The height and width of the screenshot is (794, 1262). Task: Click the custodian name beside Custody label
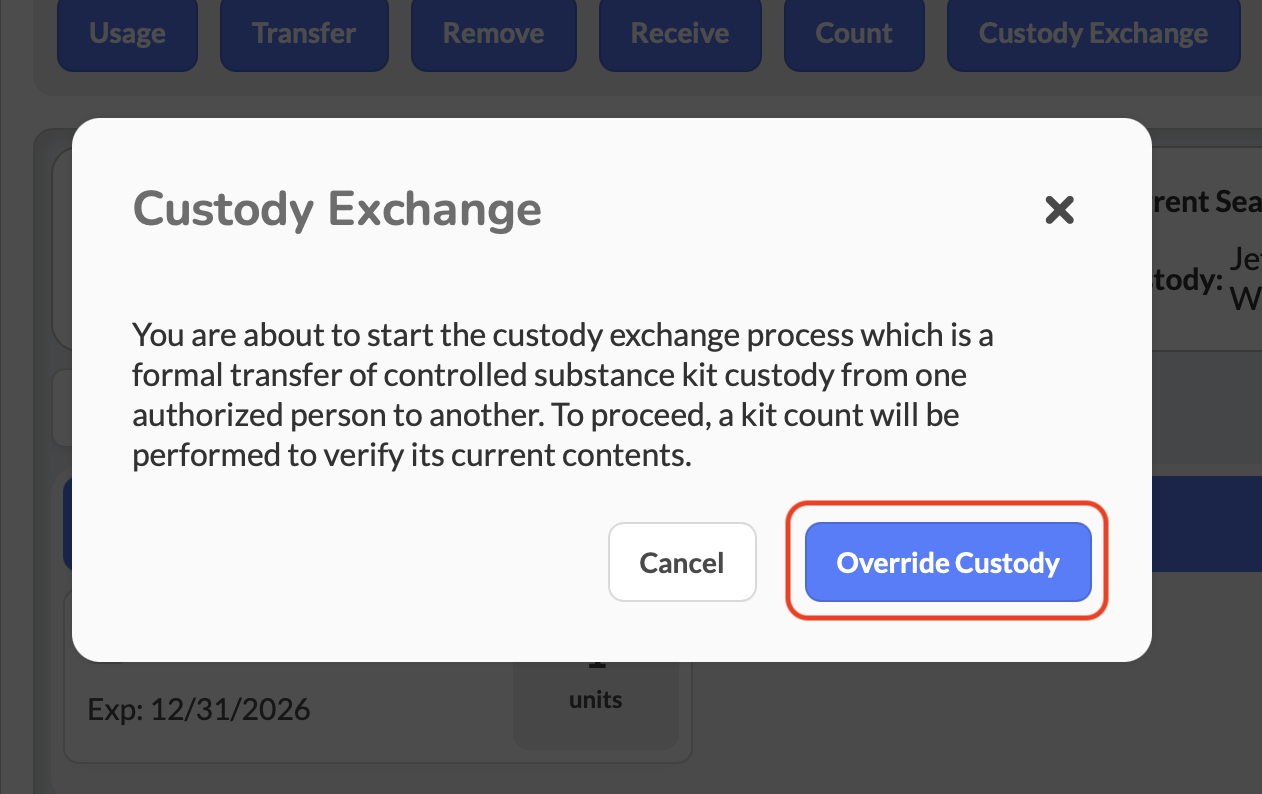(x=1244, y=280)
